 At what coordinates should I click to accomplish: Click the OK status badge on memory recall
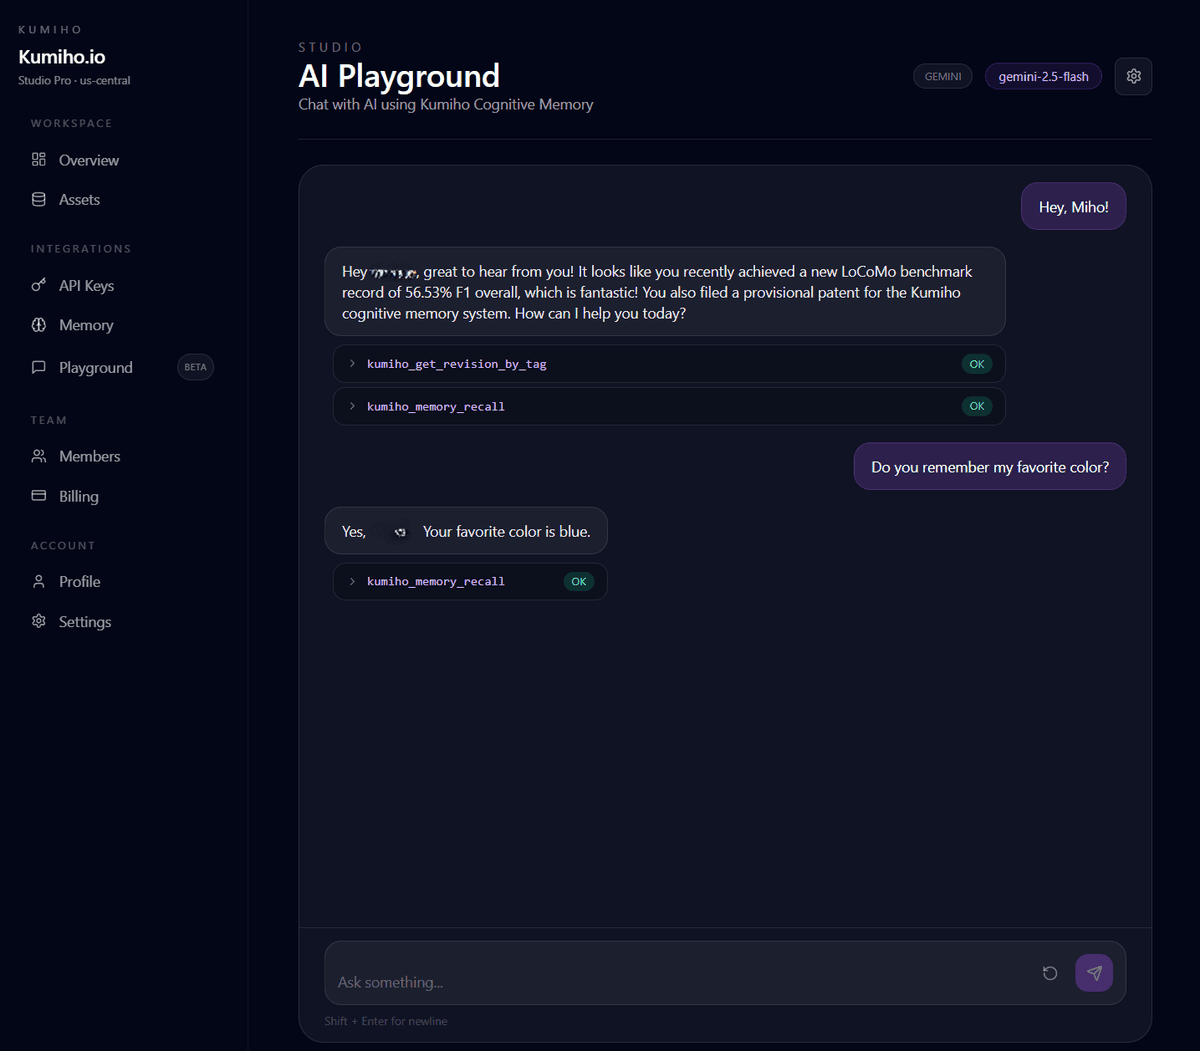pos(578,581)
